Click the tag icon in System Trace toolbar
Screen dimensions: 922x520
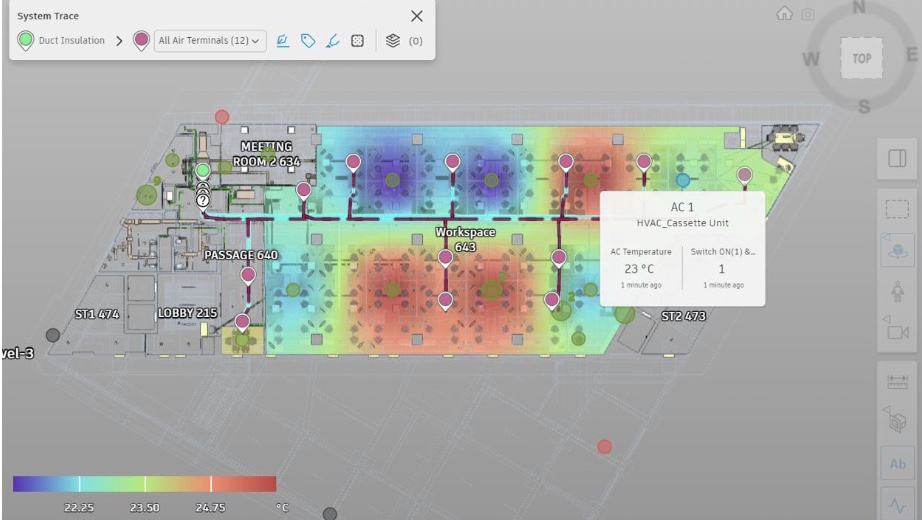[x=308, y=41]
